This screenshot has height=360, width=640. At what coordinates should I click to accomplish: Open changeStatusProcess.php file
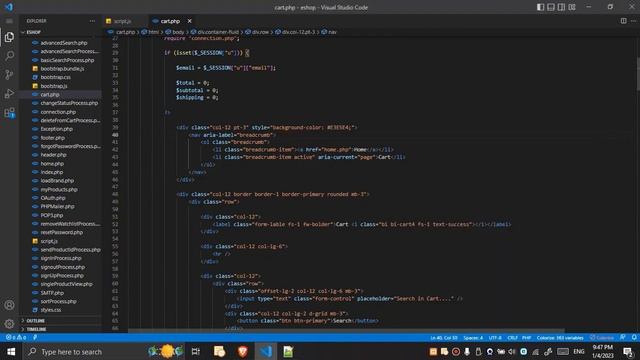[x=69, y=103]
